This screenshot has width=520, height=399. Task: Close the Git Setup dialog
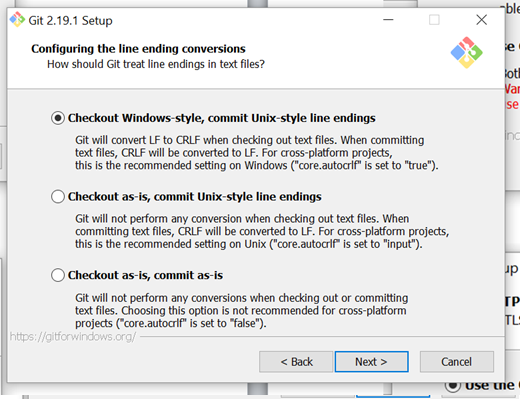482,20
